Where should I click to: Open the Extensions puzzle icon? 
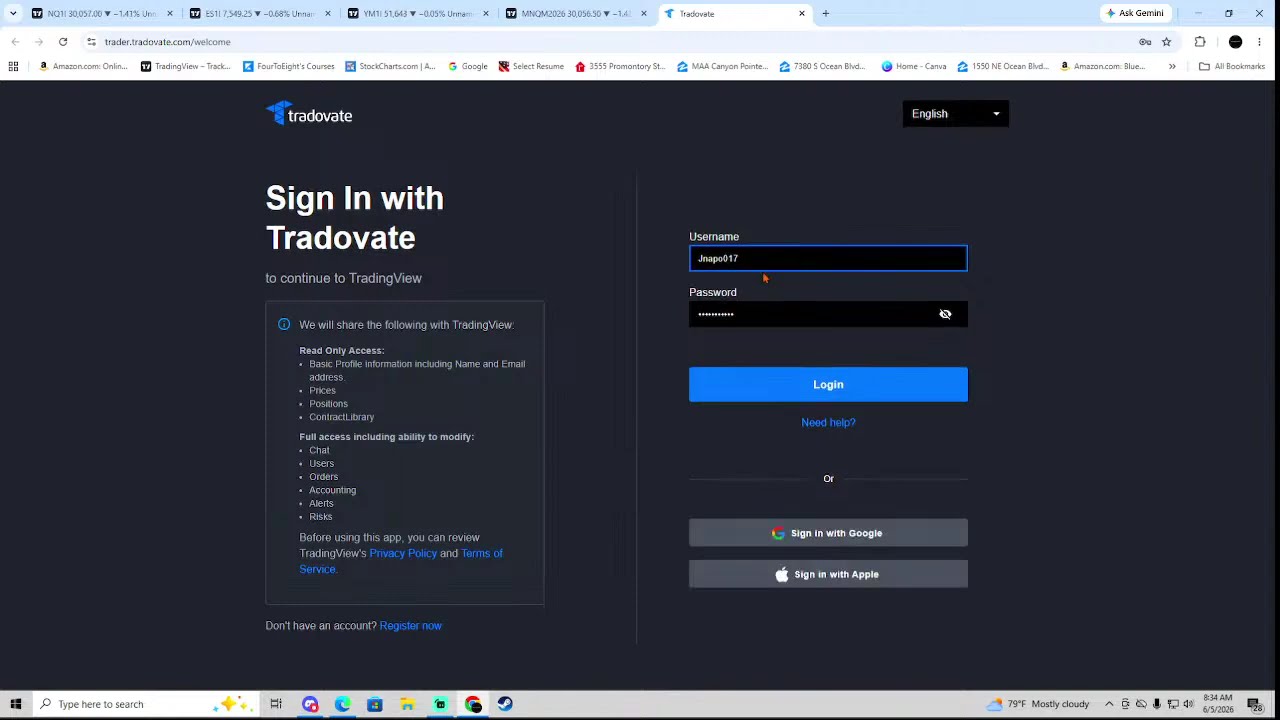[x=1200, y=42]
